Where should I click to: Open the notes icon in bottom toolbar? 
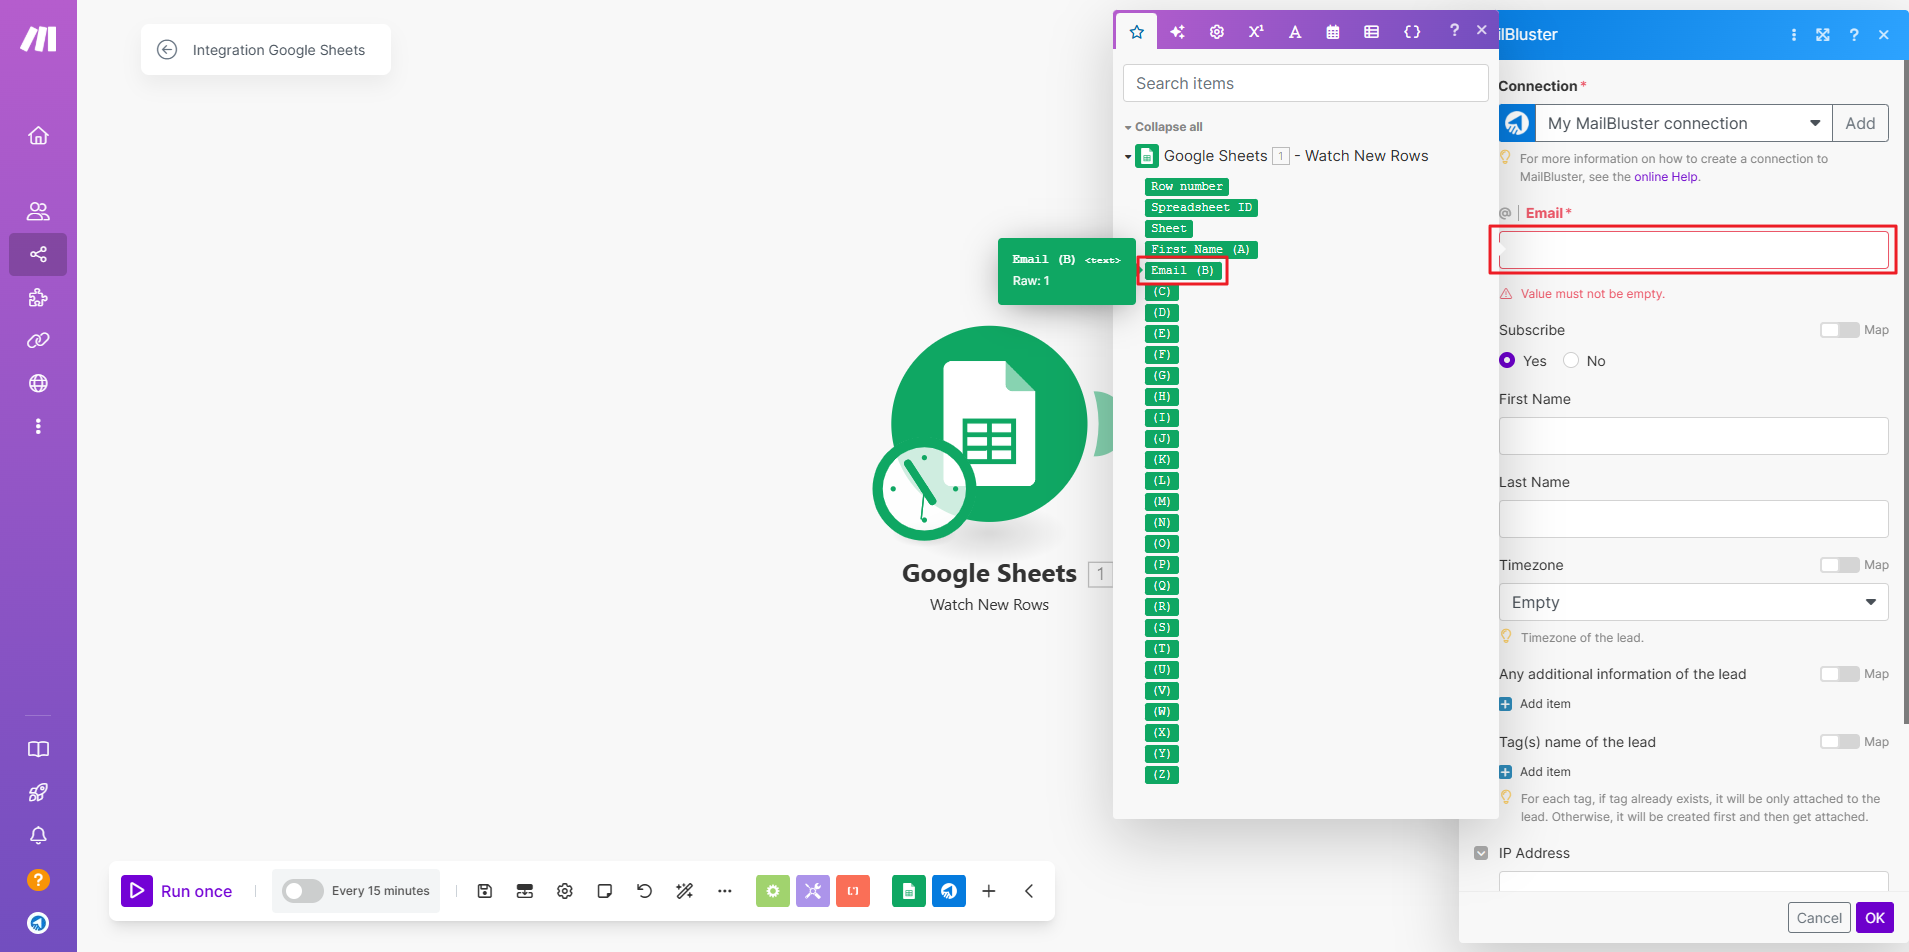click(605, 891)
